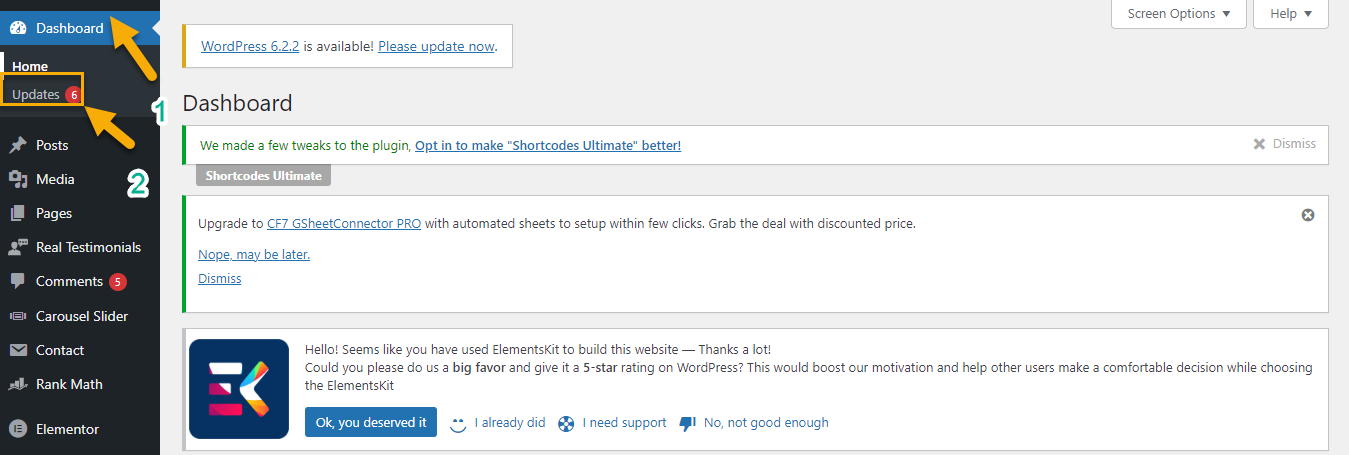Open the Pages menu label

pos(54,213)
